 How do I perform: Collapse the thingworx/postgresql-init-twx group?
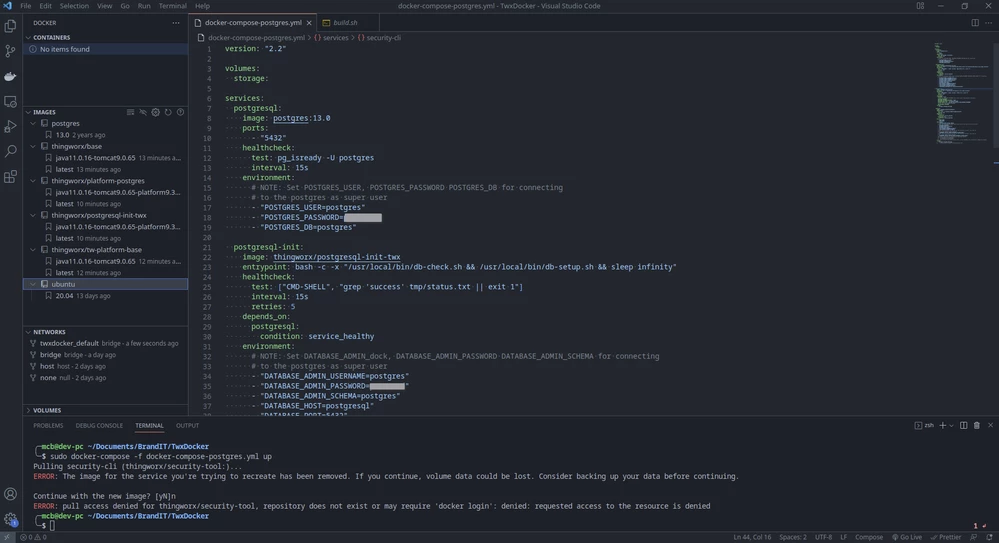pos(33,215)
